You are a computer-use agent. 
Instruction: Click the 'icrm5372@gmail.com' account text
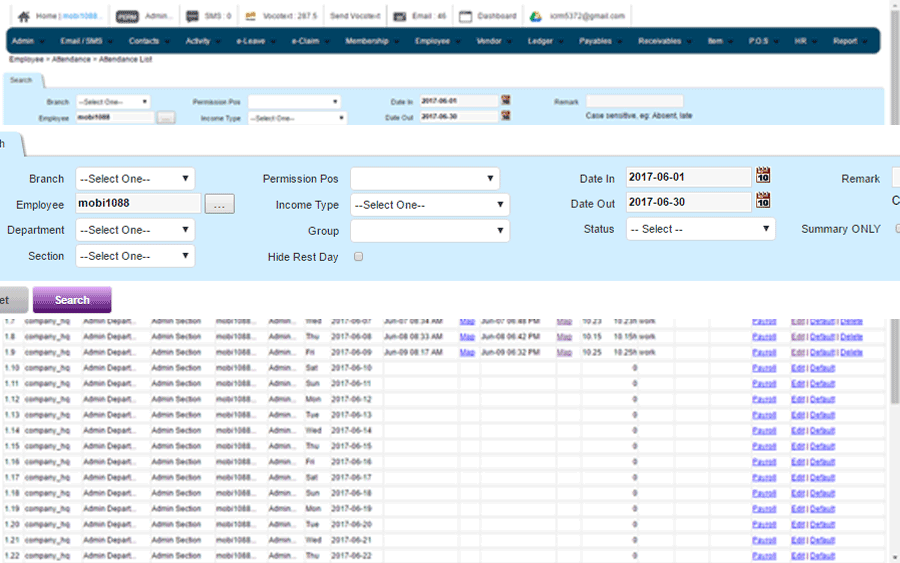[x=587, y=16]
